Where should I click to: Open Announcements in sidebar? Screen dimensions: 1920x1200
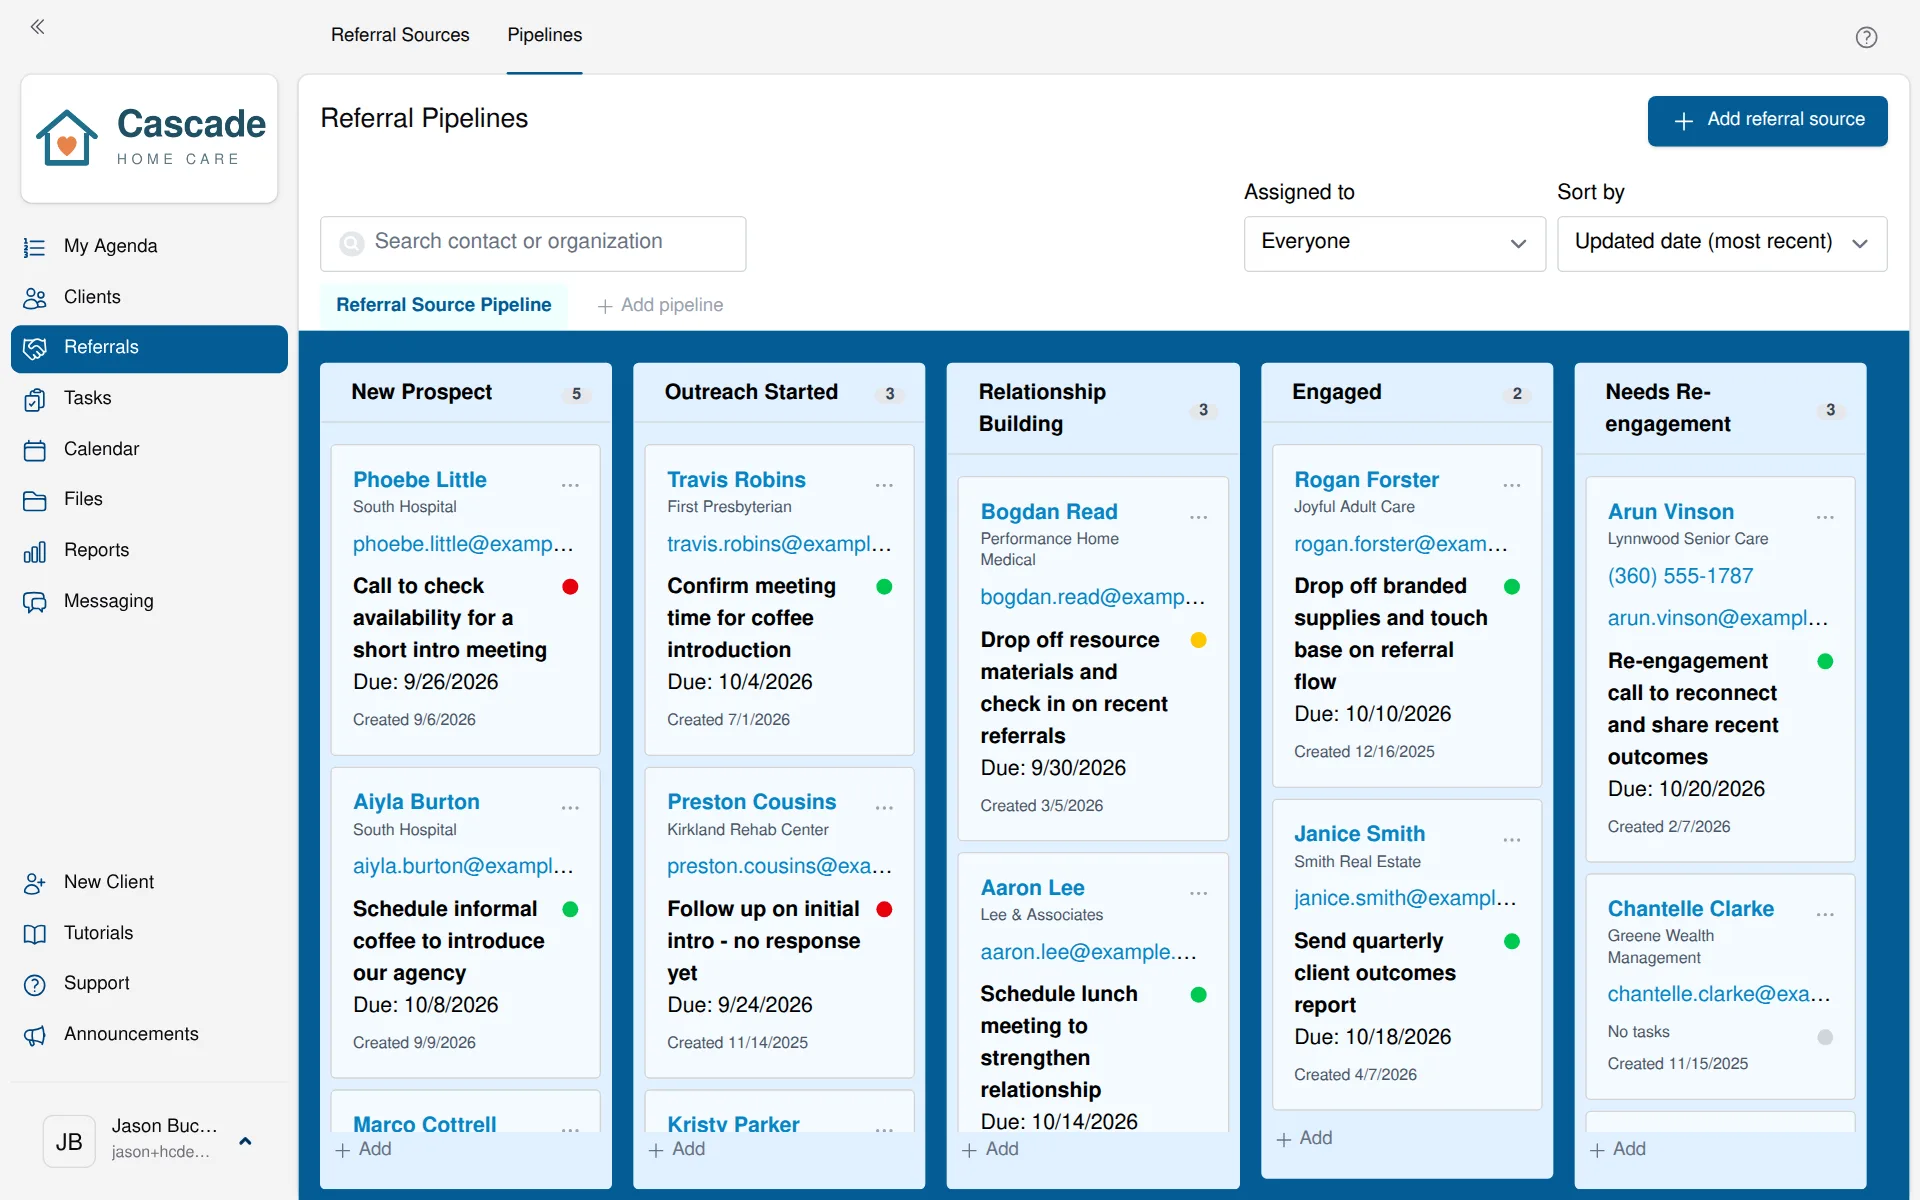pos(149,1034)
